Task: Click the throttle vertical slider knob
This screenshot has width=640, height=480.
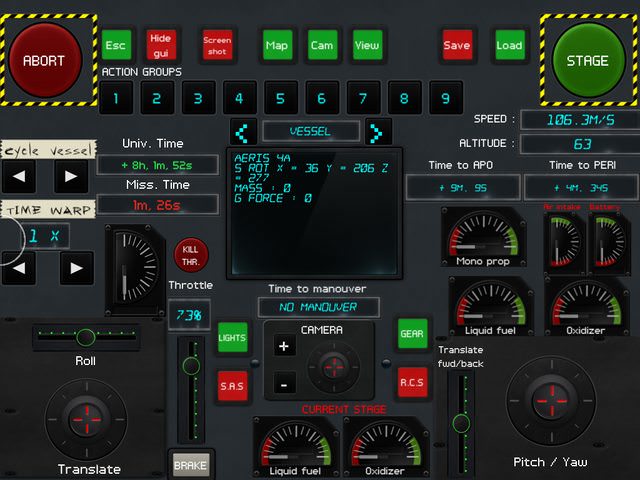Action: [x=191, y=366]
